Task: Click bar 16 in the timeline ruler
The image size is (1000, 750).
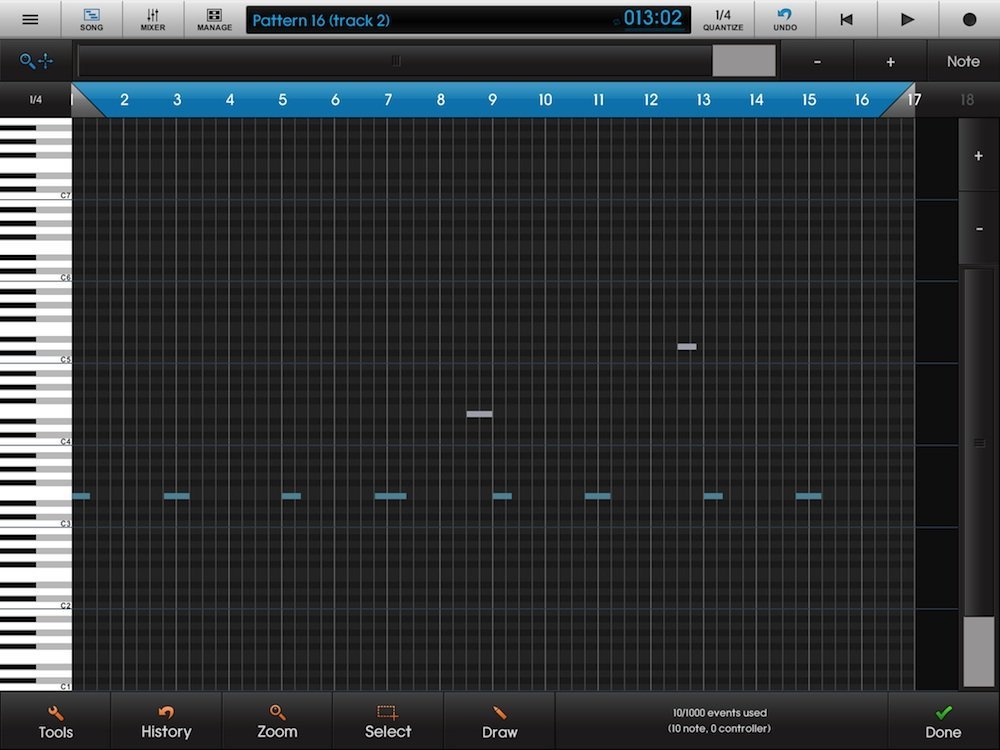Action: point(862,99)
